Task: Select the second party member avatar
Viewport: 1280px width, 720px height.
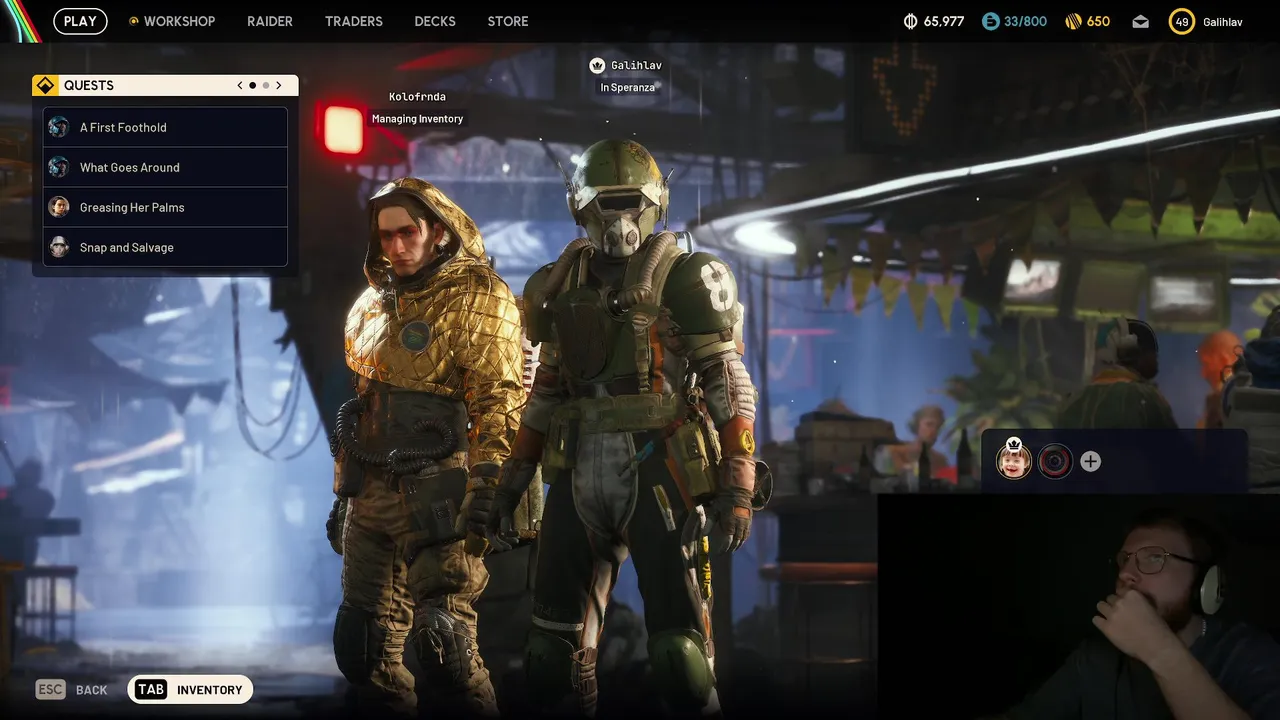Action: coord(1055,461)
